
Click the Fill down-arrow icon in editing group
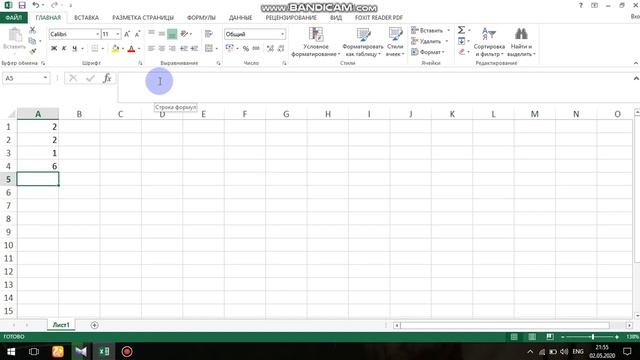pyautogui.click(x=461, y=41)
